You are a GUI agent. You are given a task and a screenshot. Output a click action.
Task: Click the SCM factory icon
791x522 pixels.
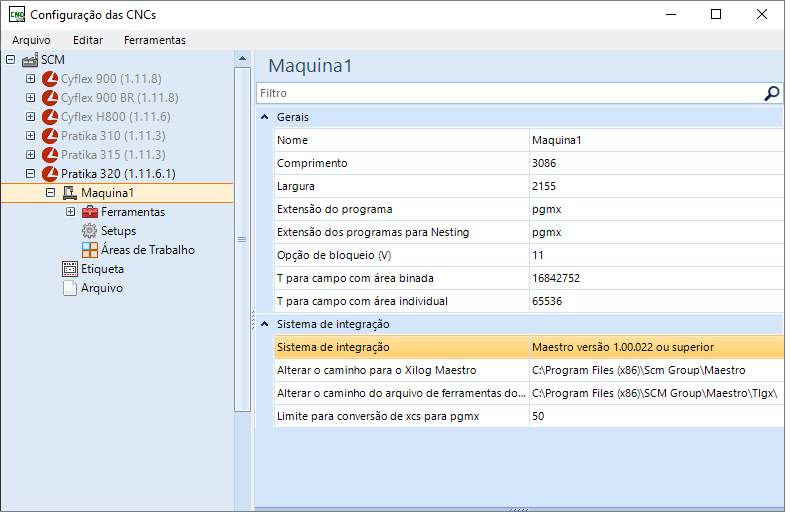pos(30,60)
